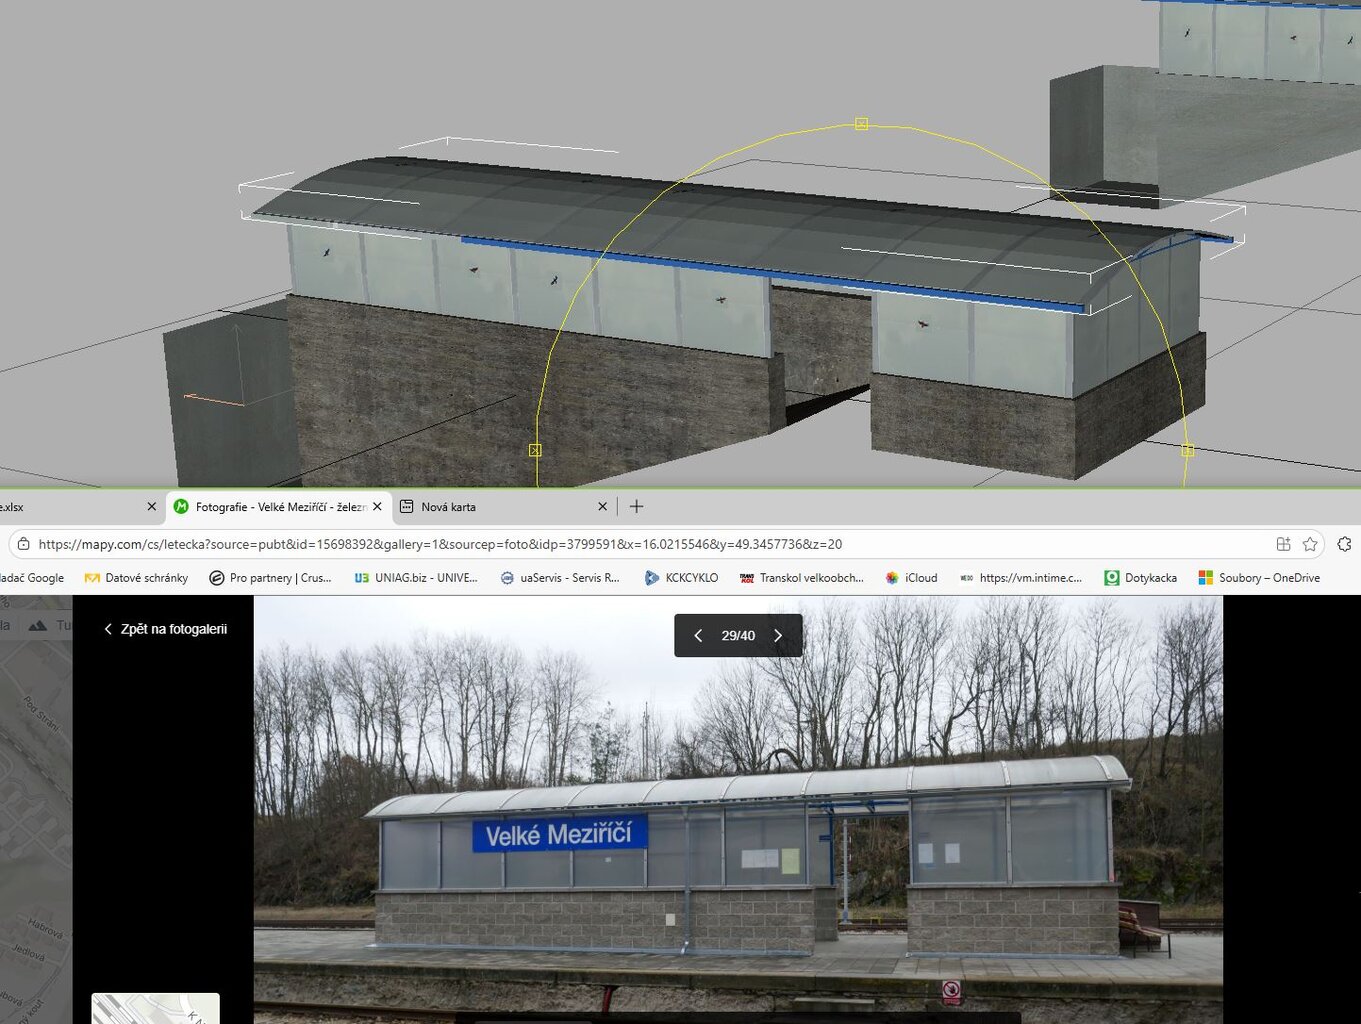
Task: Click top yellow handle on rotation arc
Action: [x=861, y=124]
